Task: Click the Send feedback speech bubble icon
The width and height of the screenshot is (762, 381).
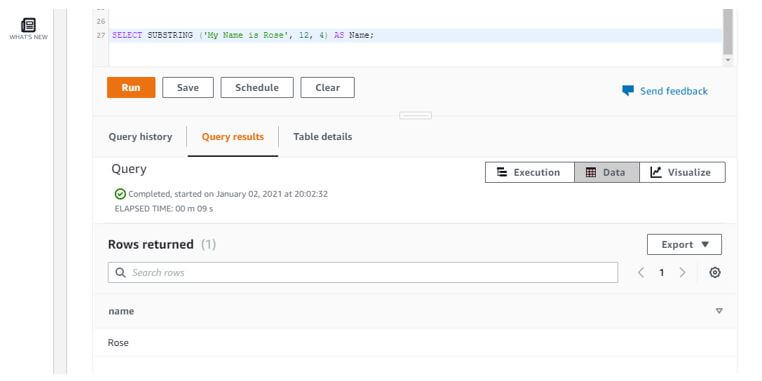Action: pyautogui.click(x=628, y=91)
